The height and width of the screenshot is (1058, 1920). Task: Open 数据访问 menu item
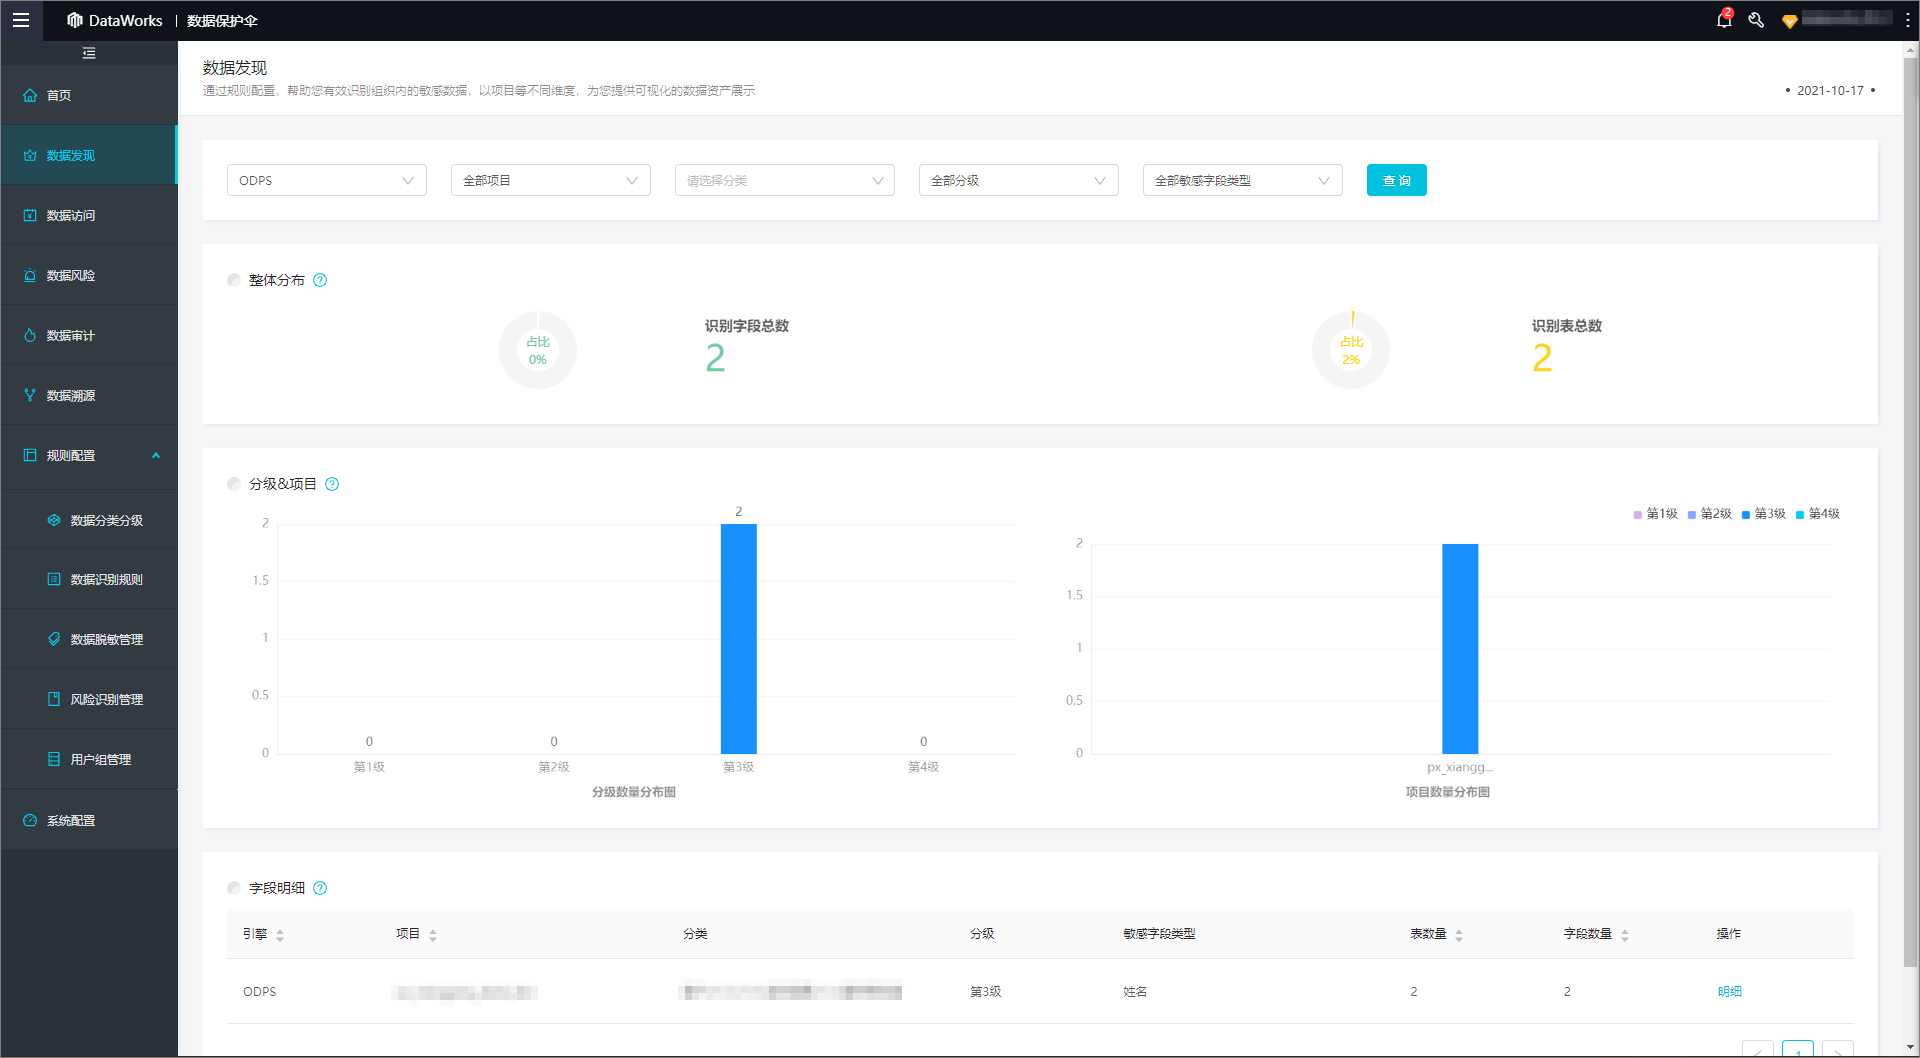pyautogui.click(x=89, y=215)
